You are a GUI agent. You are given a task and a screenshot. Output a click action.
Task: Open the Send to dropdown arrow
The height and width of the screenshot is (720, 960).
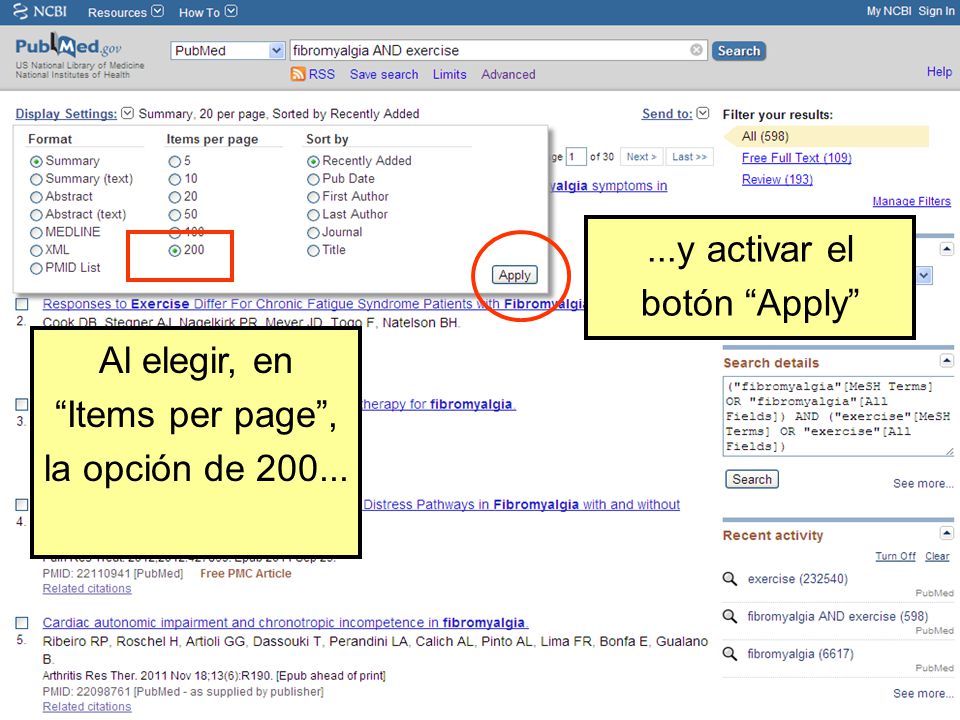[x=703, y=113]
